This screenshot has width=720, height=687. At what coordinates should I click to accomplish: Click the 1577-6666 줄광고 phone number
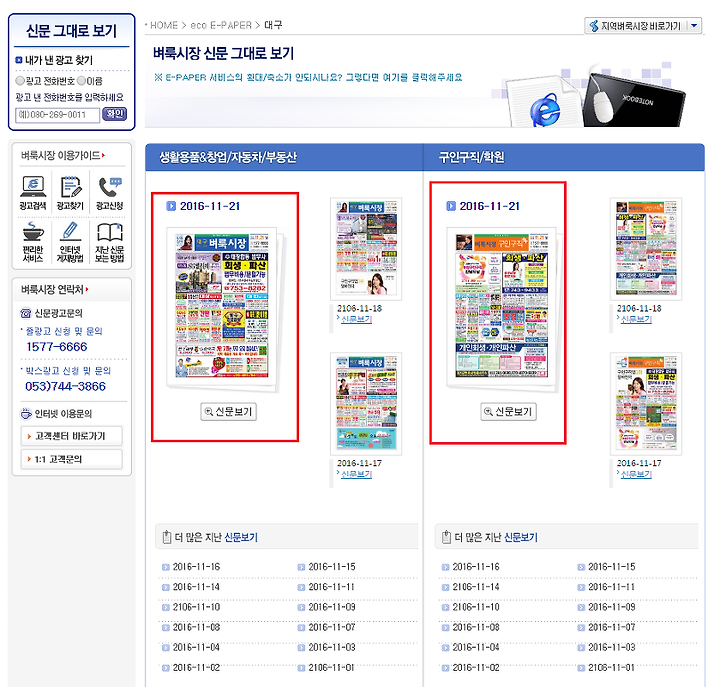pos(56,347)
